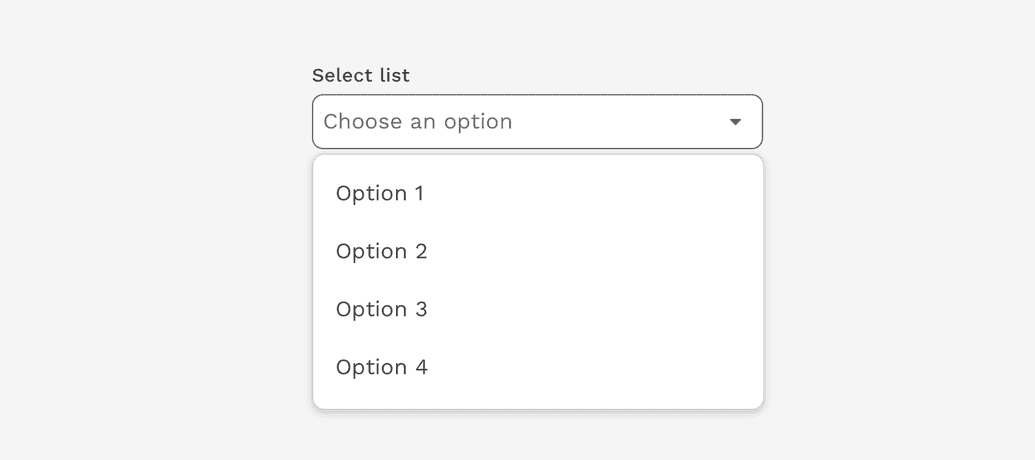Screen dimensions: 1035x460
Task: Select Option 1 from the list
Action: coord(380,193)
